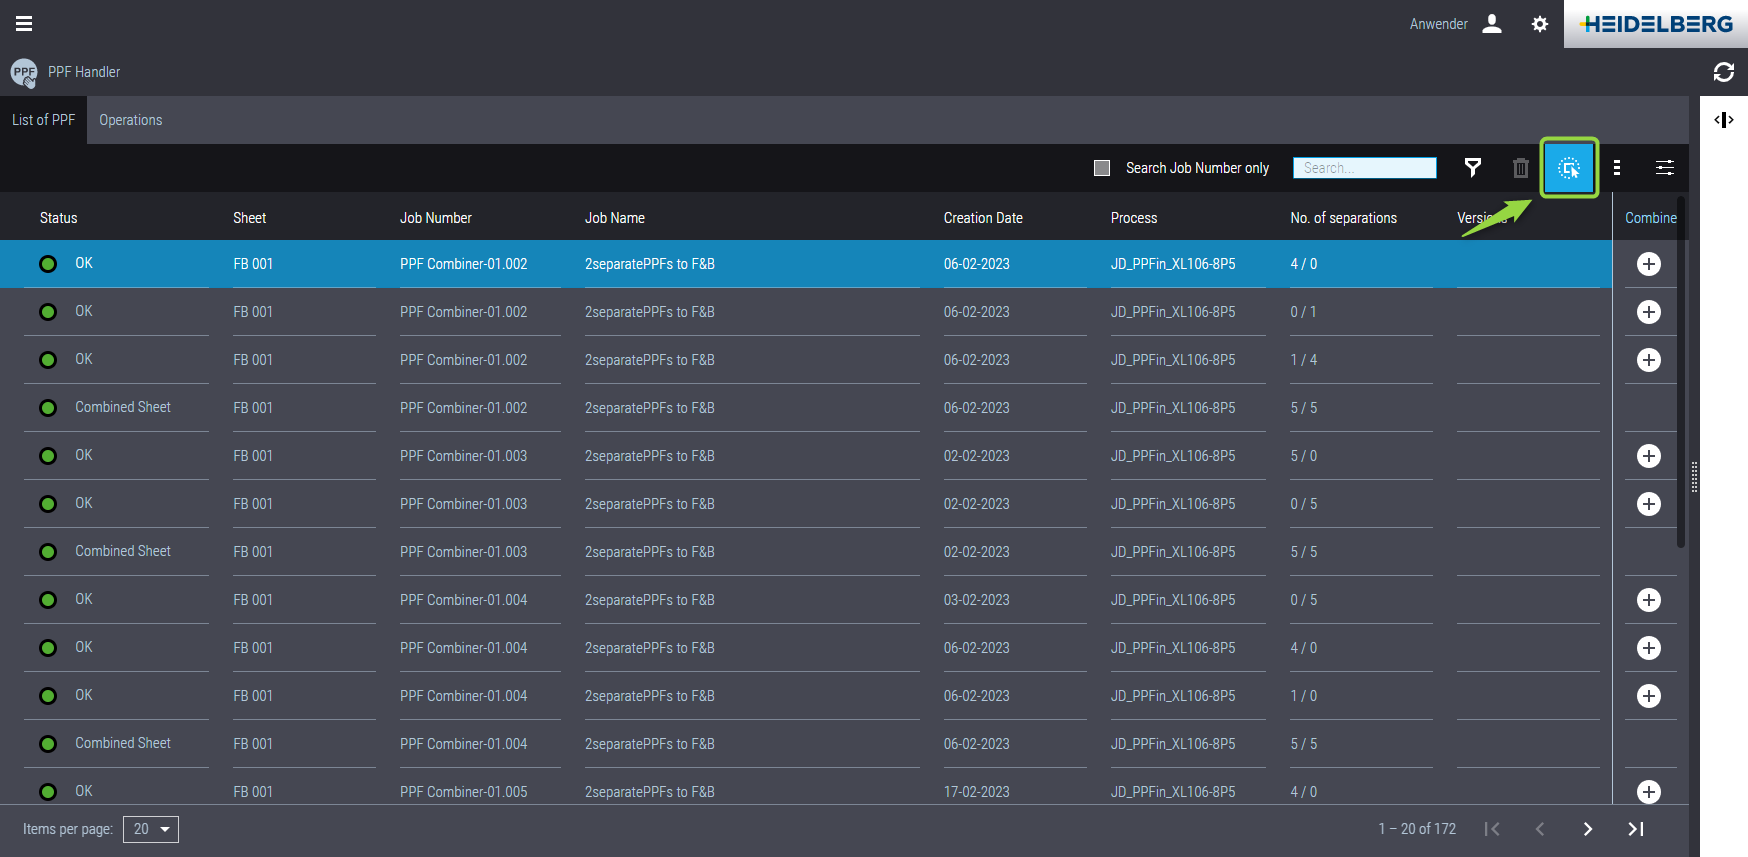Open the three-dot more options menu
1748x857 pixels.
pos(1617,168)
